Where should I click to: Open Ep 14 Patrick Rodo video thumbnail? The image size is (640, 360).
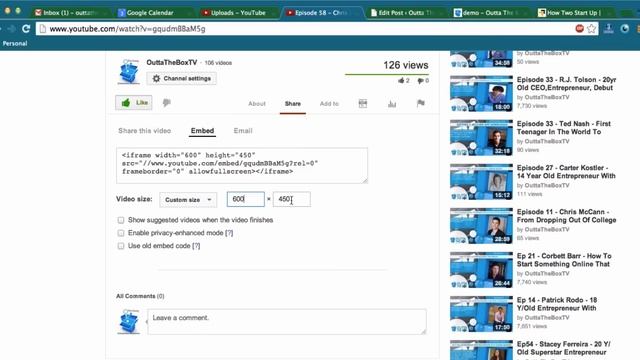(x=481, y=314)
